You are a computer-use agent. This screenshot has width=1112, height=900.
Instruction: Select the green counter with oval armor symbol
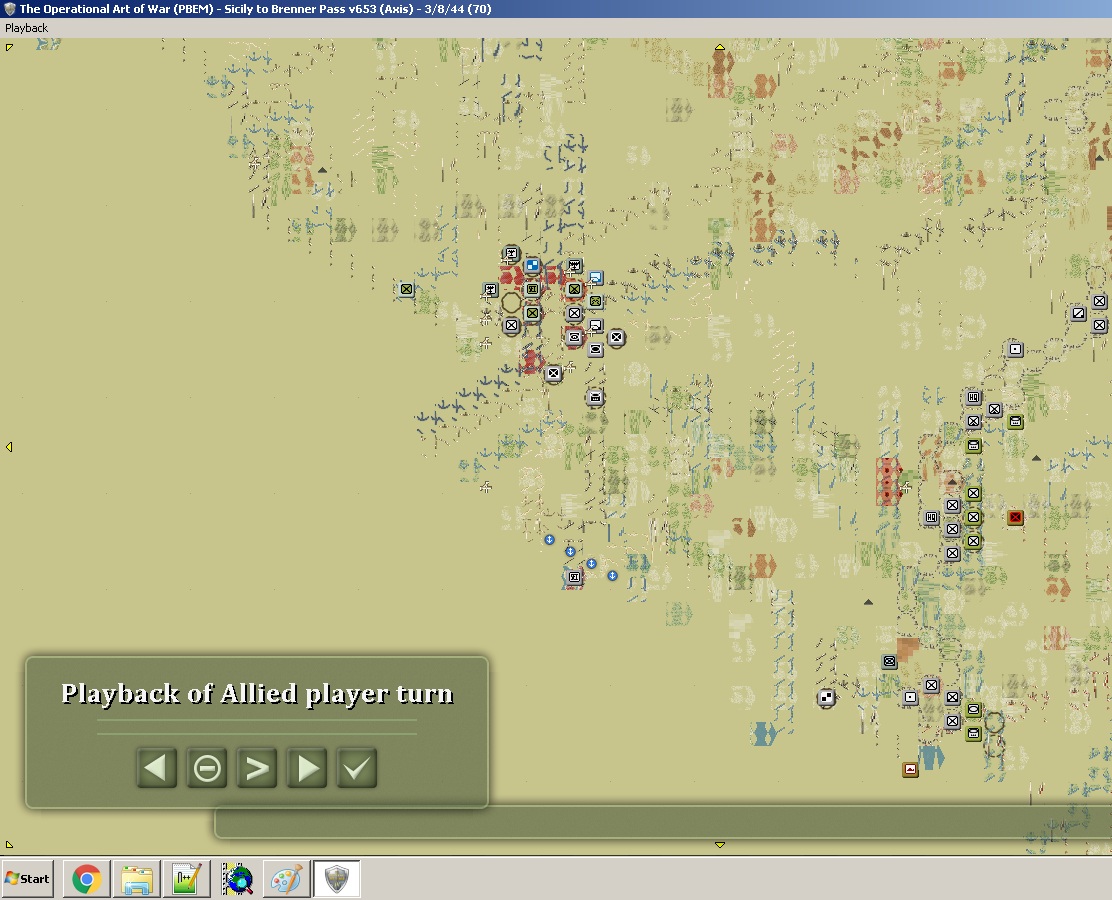974,709
